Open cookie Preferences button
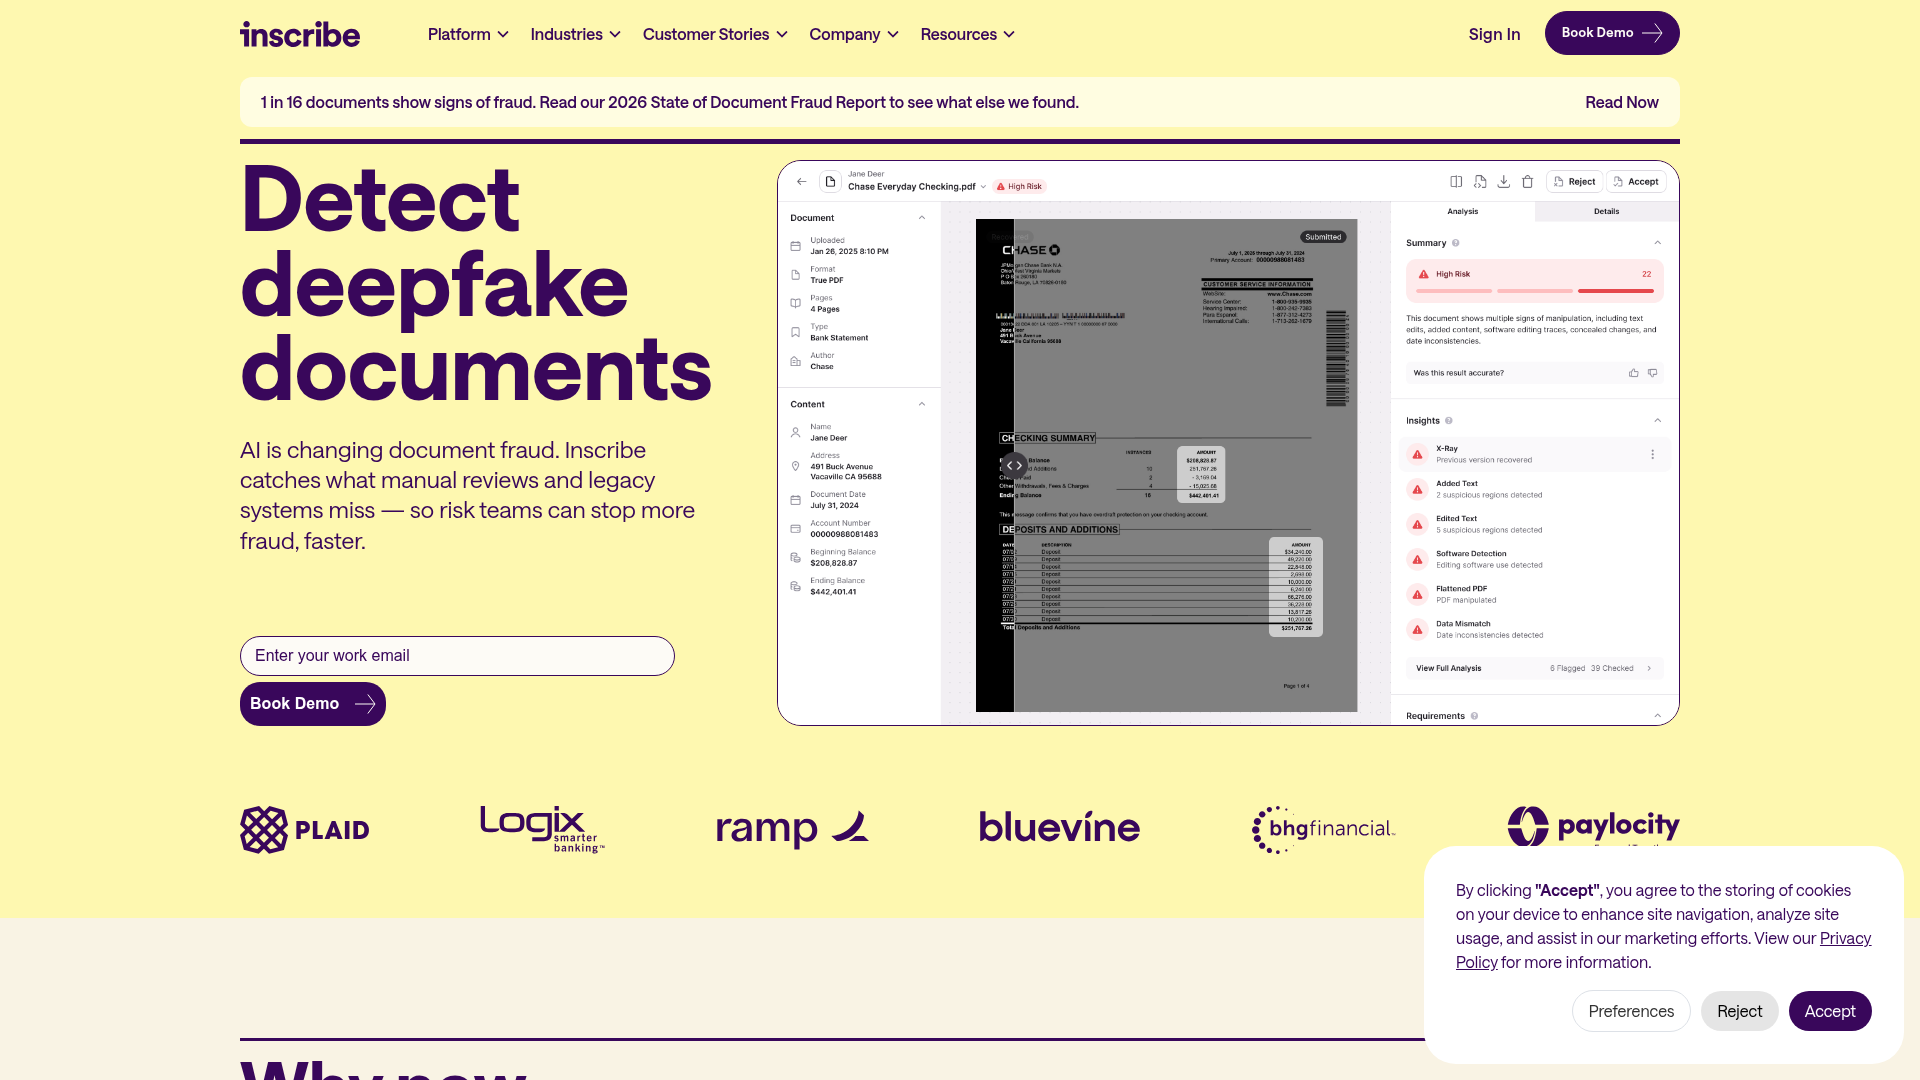 tap(1630, 1011)
